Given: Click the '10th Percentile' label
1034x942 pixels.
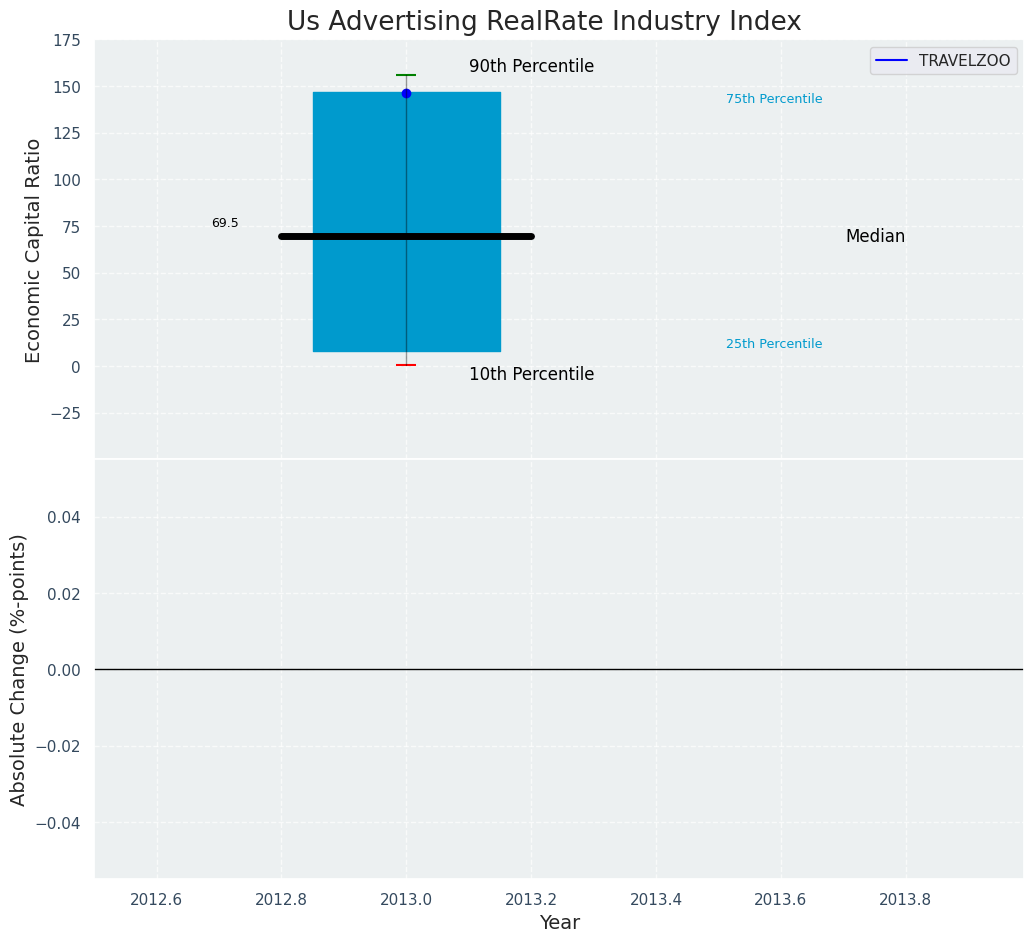Looking at the screenshot, I should coord(532,374).
